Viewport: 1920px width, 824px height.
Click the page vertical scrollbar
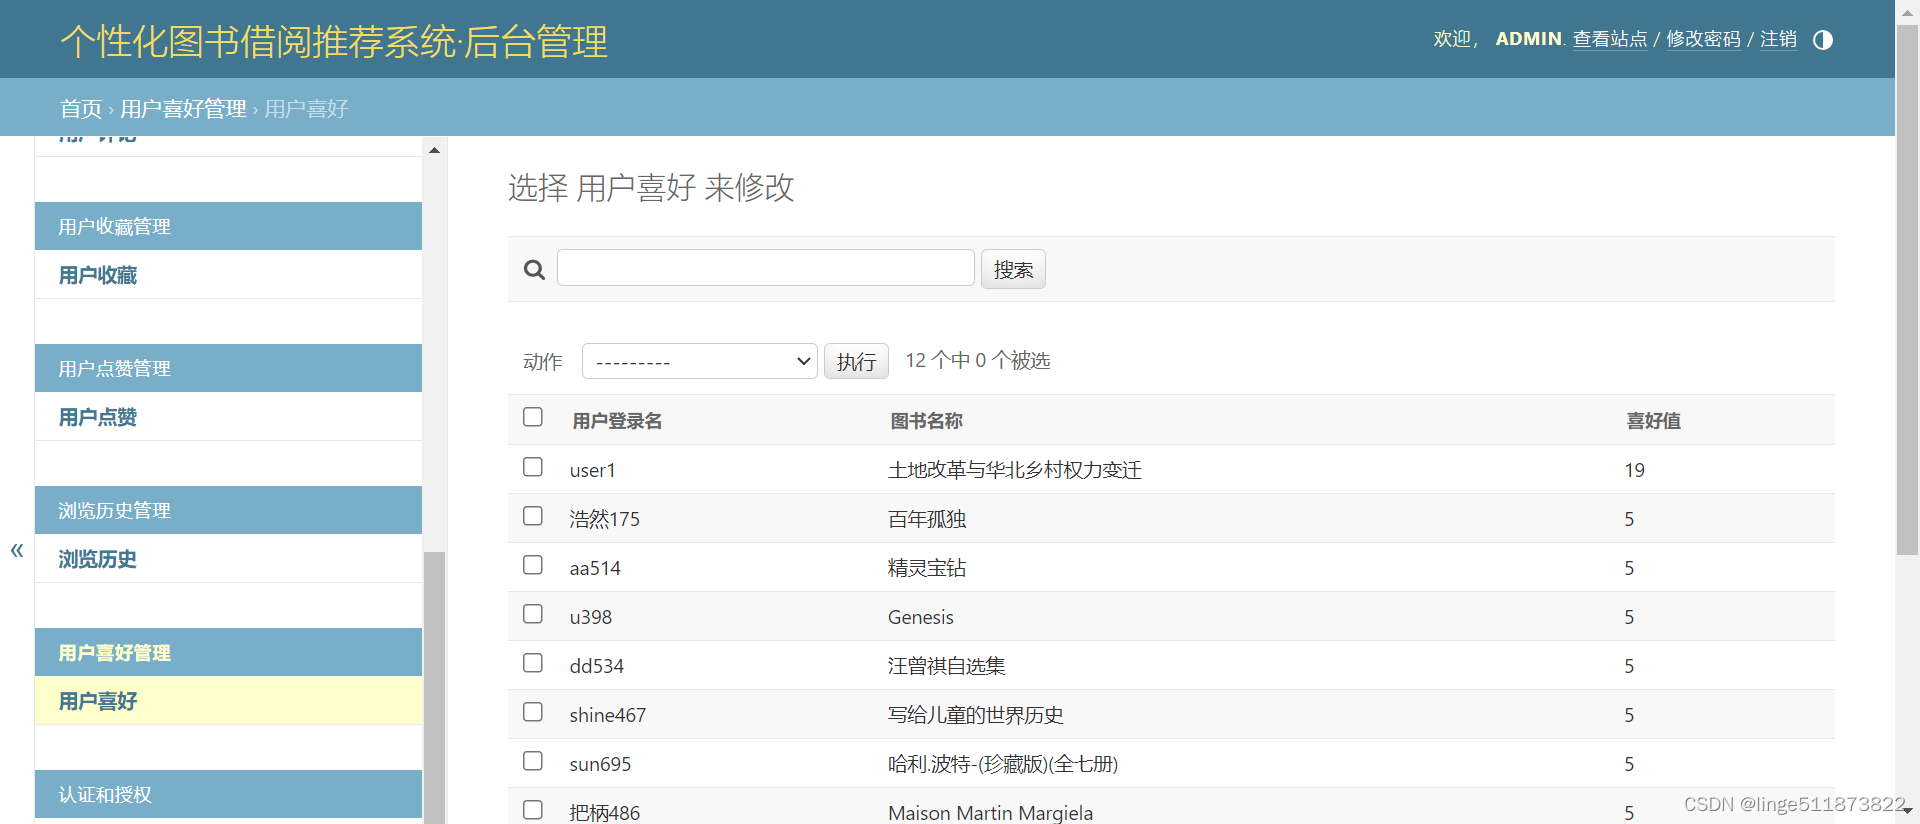(x=1908, y=290)
